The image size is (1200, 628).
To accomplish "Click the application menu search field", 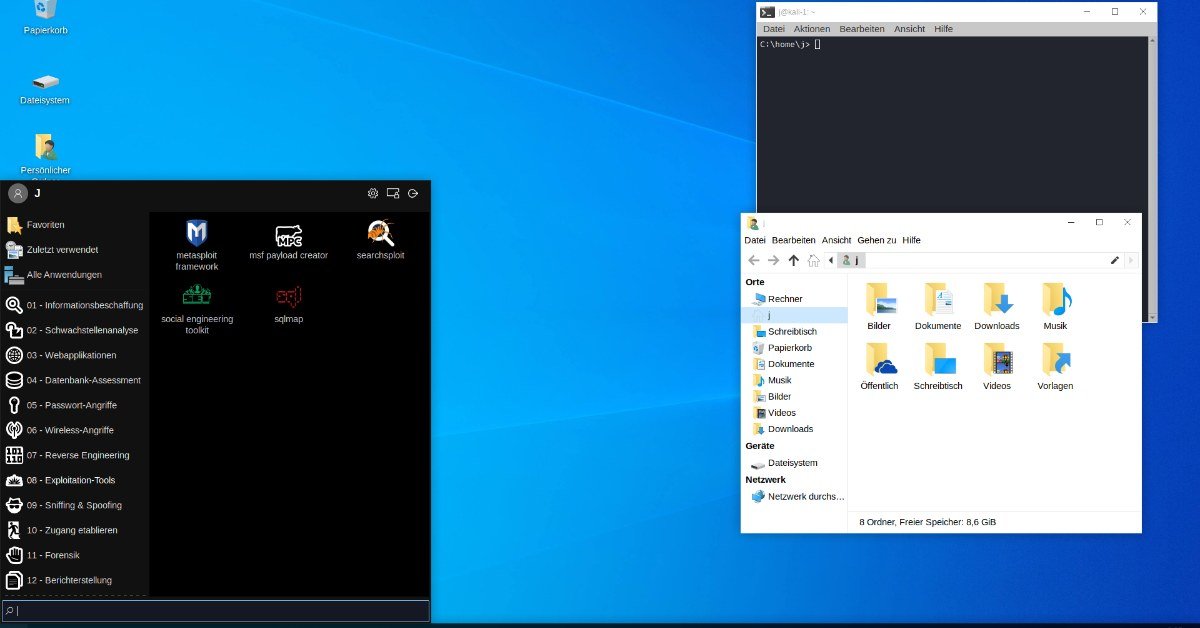I will tap(216, 610).
